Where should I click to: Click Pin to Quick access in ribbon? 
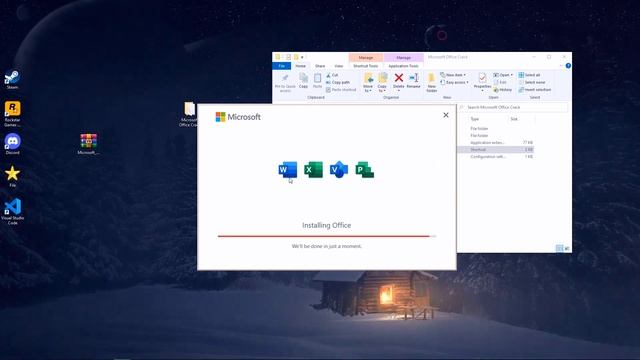click(x=285, y=83)
